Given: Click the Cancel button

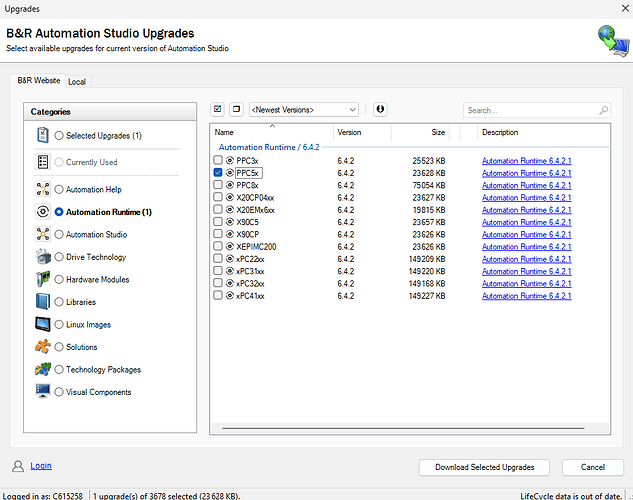Looking at the screenshot, I should click(593, 467).
